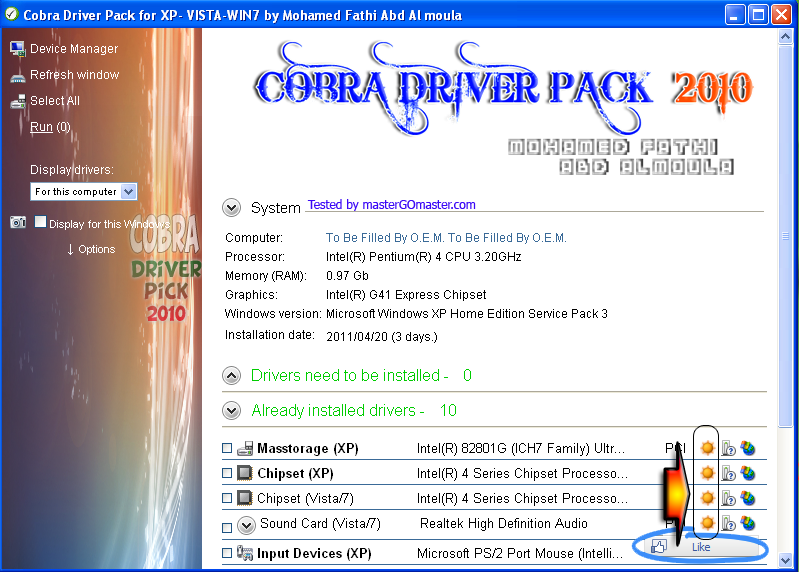799x572 pixels.
Task: Open device info icon for Sound Card
Action: coord(729,523)
